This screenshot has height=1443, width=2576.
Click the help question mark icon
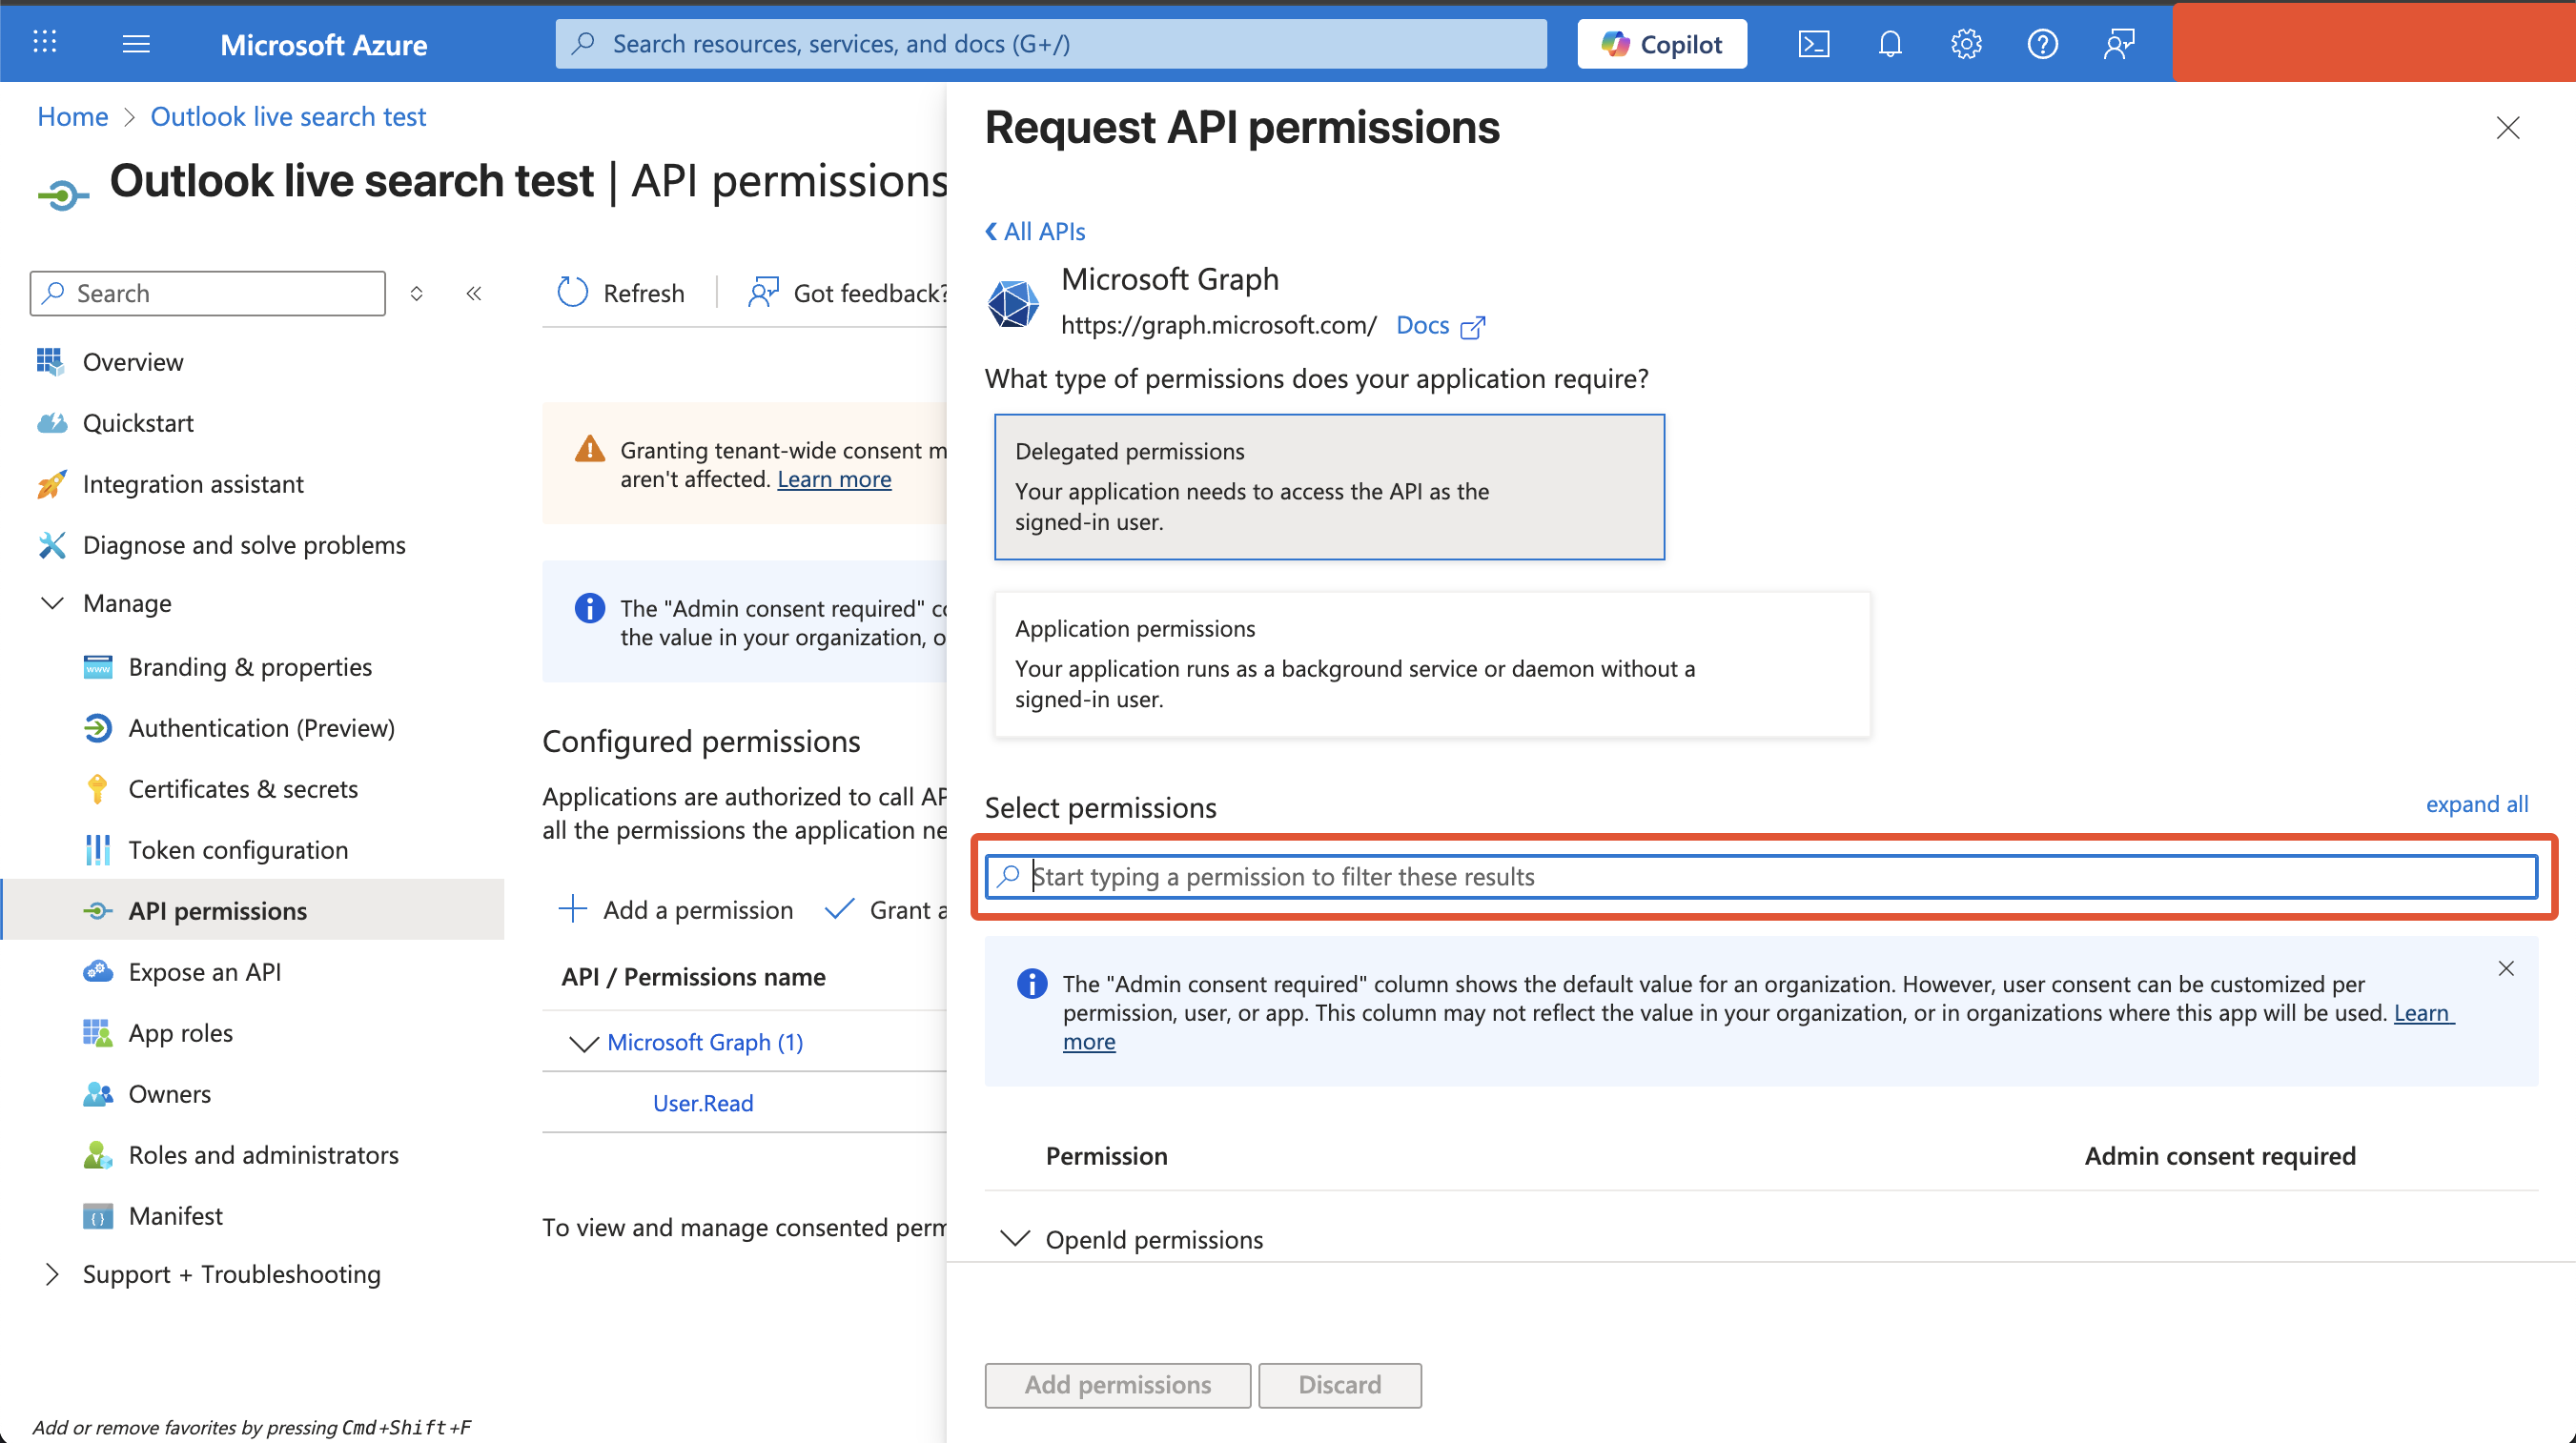[2041, 44]
